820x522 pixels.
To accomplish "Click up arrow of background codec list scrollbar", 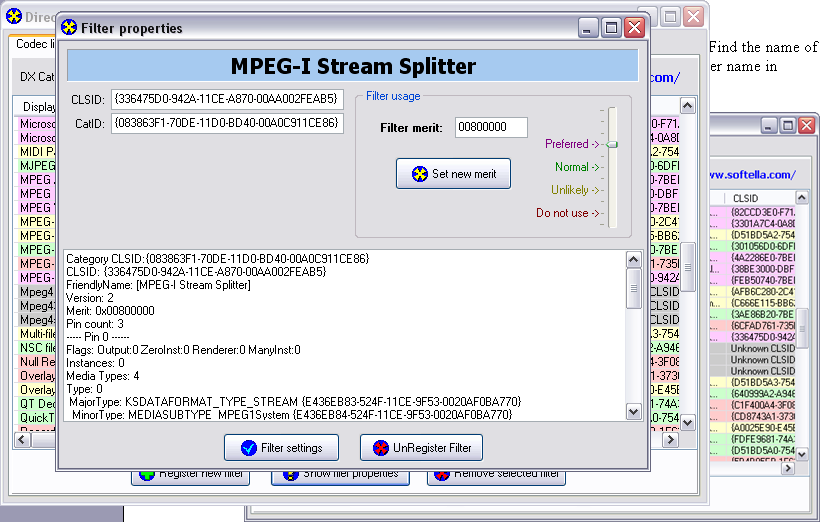I will [x=688, y=106].
